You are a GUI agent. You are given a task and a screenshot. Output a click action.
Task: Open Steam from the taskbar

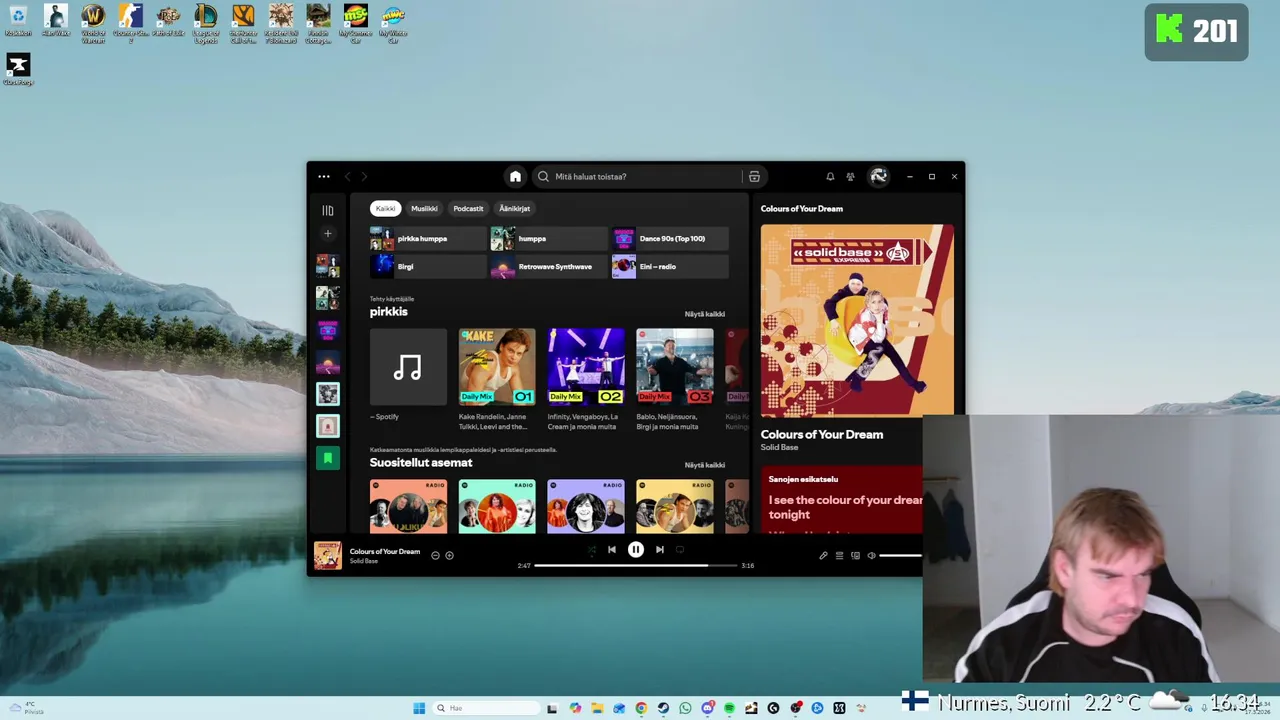pos(663,708)
